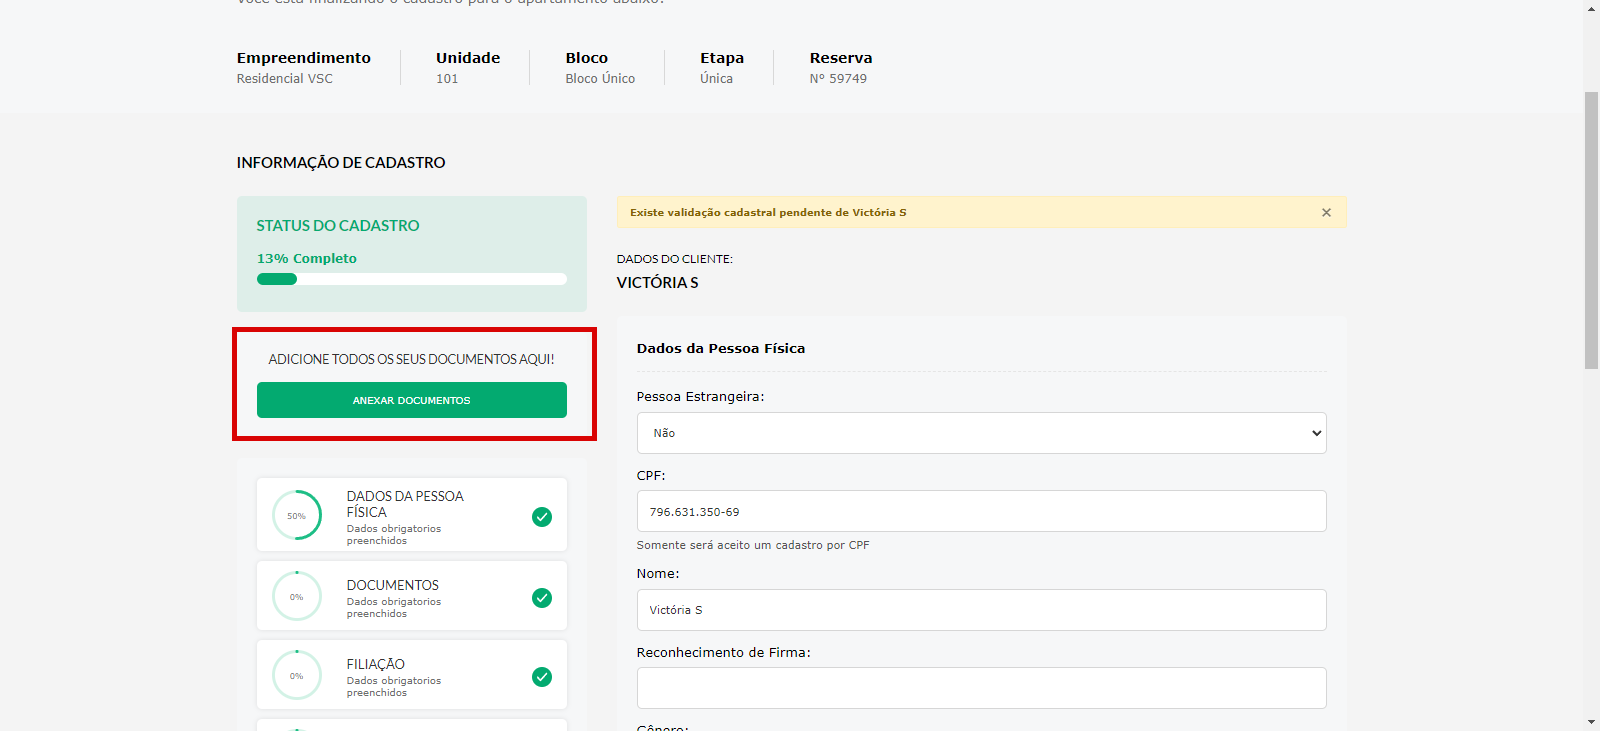Click the 'INFORMAÇÃO DE CADASTRO' heading

pos(341,162)
